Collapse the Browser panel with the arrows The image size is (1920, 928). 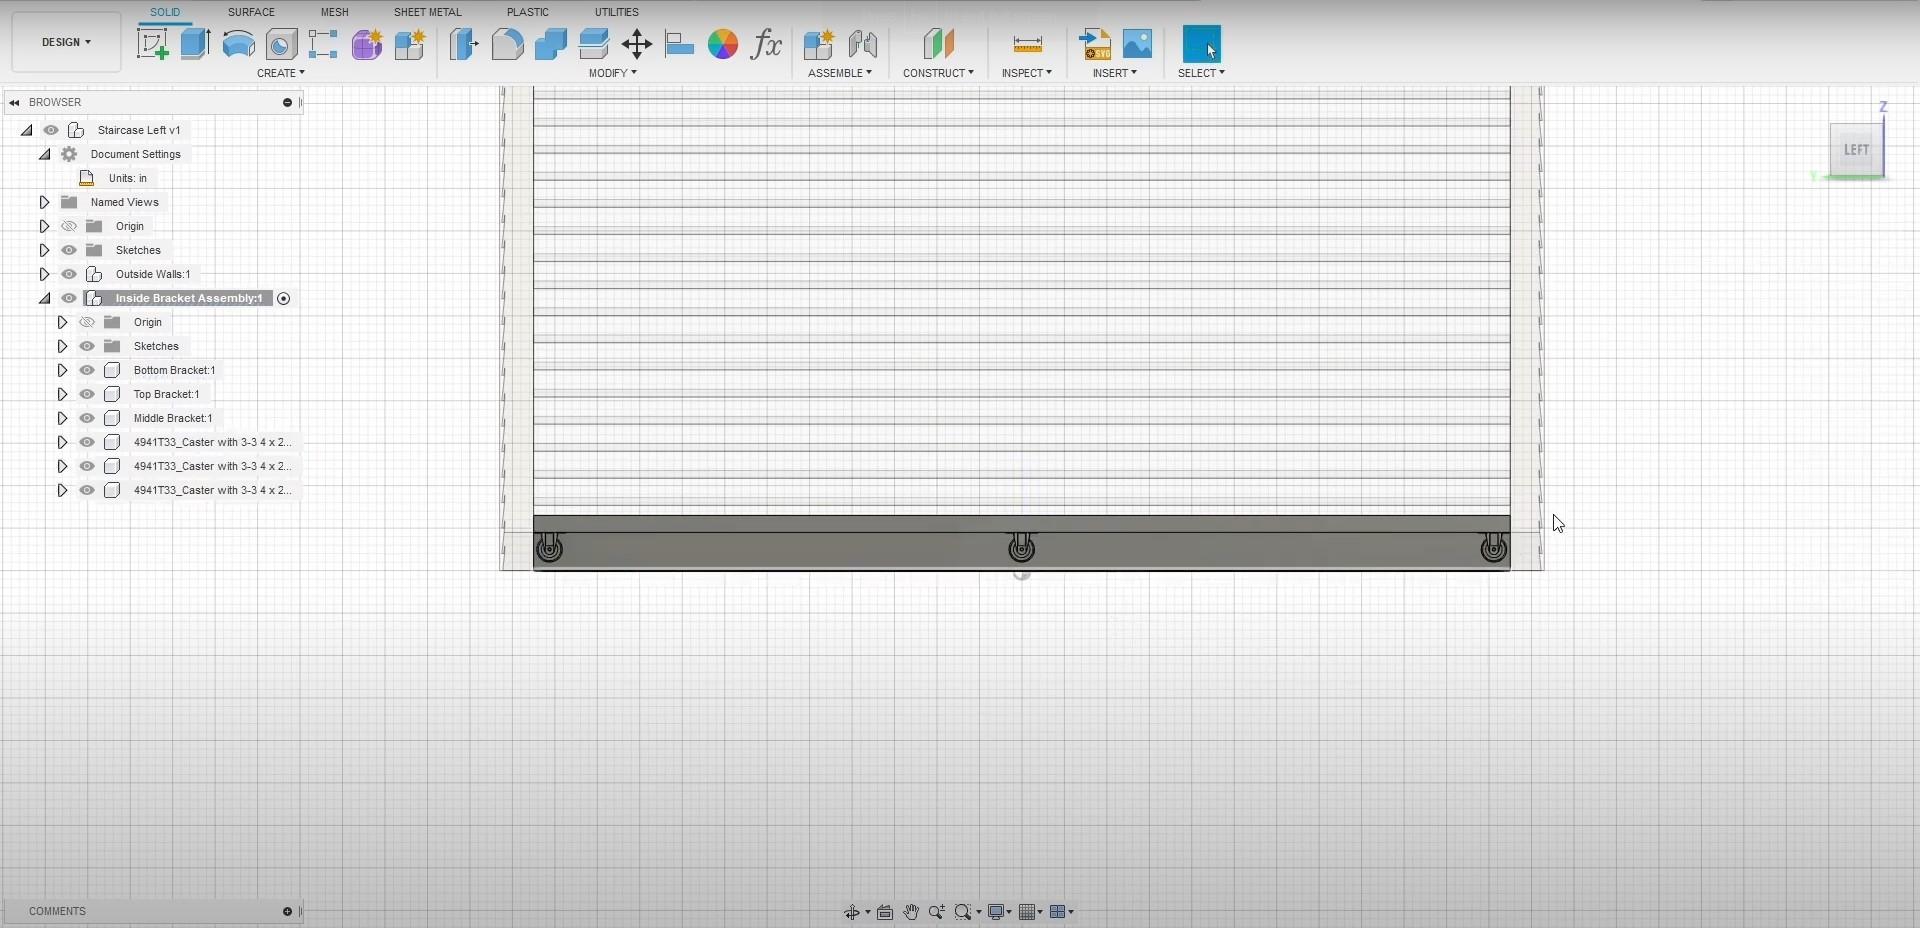[14, 102]
